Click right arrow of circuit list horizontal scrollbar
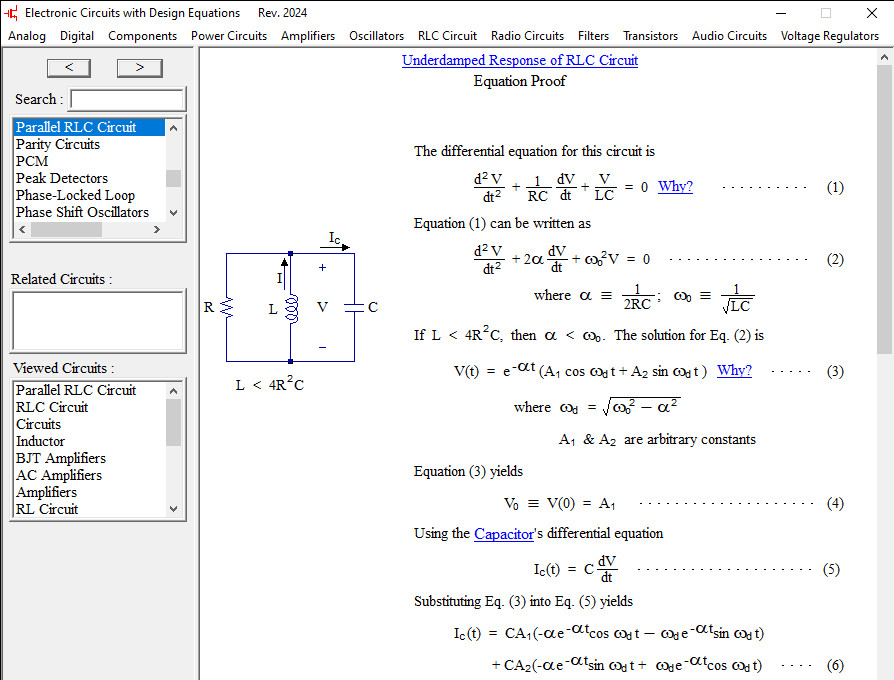Viewport: 894px width, 680px height. pos(157,229)
